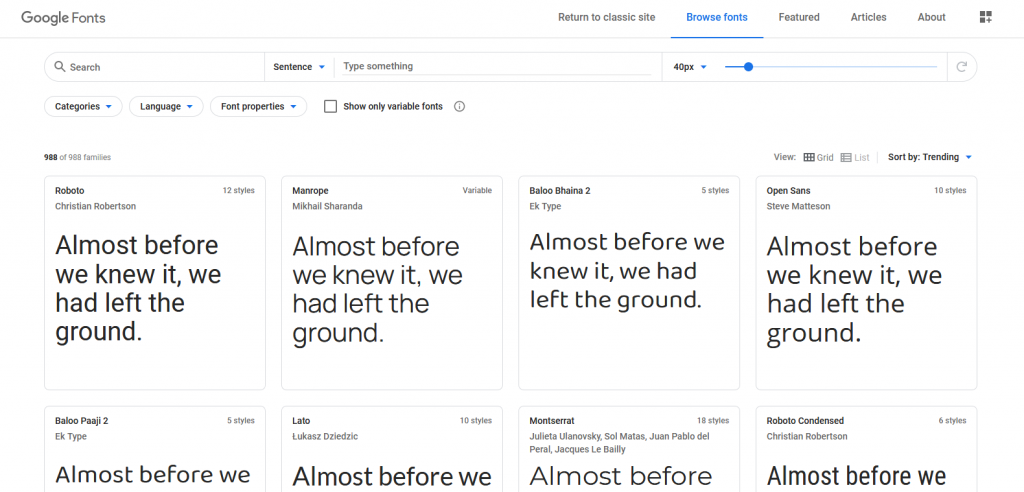Open the About page link
The height and width of the screenshot is (492, 1024).
coord(931,18)
